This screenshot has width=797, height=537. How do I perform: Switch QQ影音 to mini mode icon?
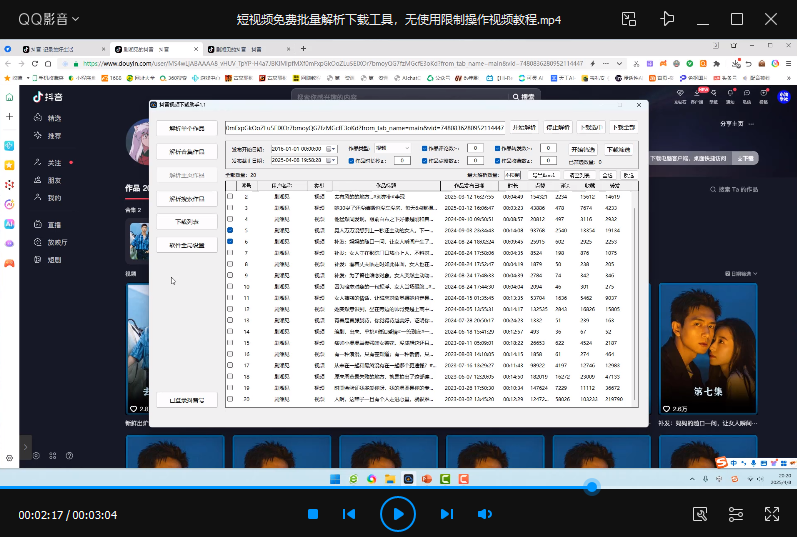pos(629,19)
